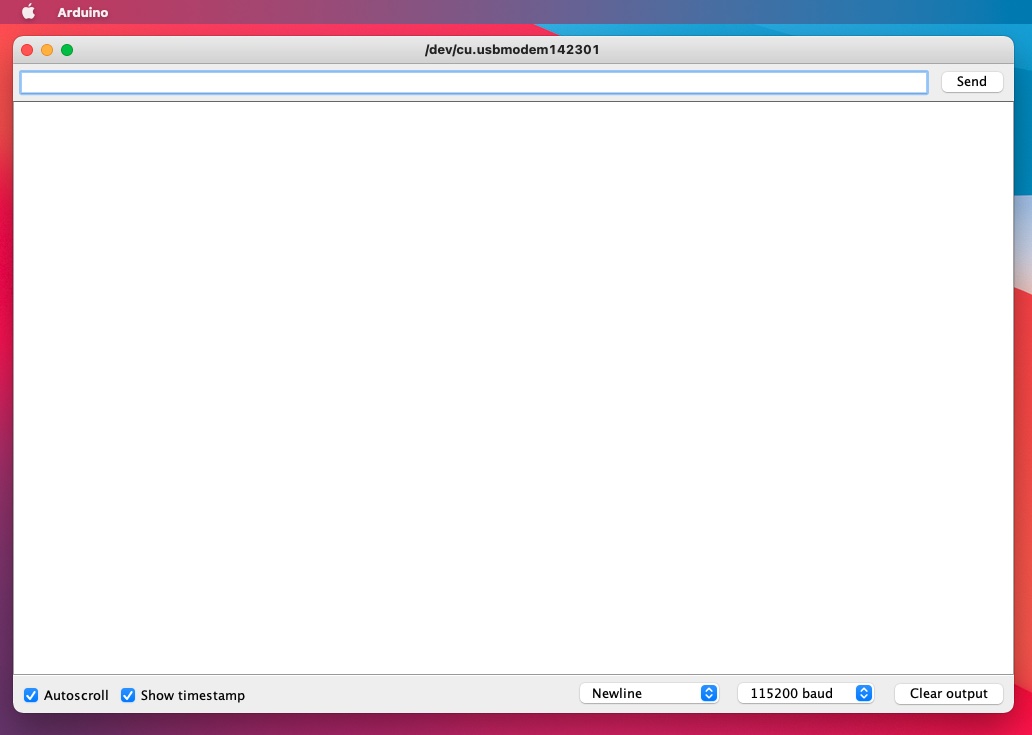Click the Show timestamp text label
The width and height of the screenshot is (1032, 735).
(x=192, y=695)
